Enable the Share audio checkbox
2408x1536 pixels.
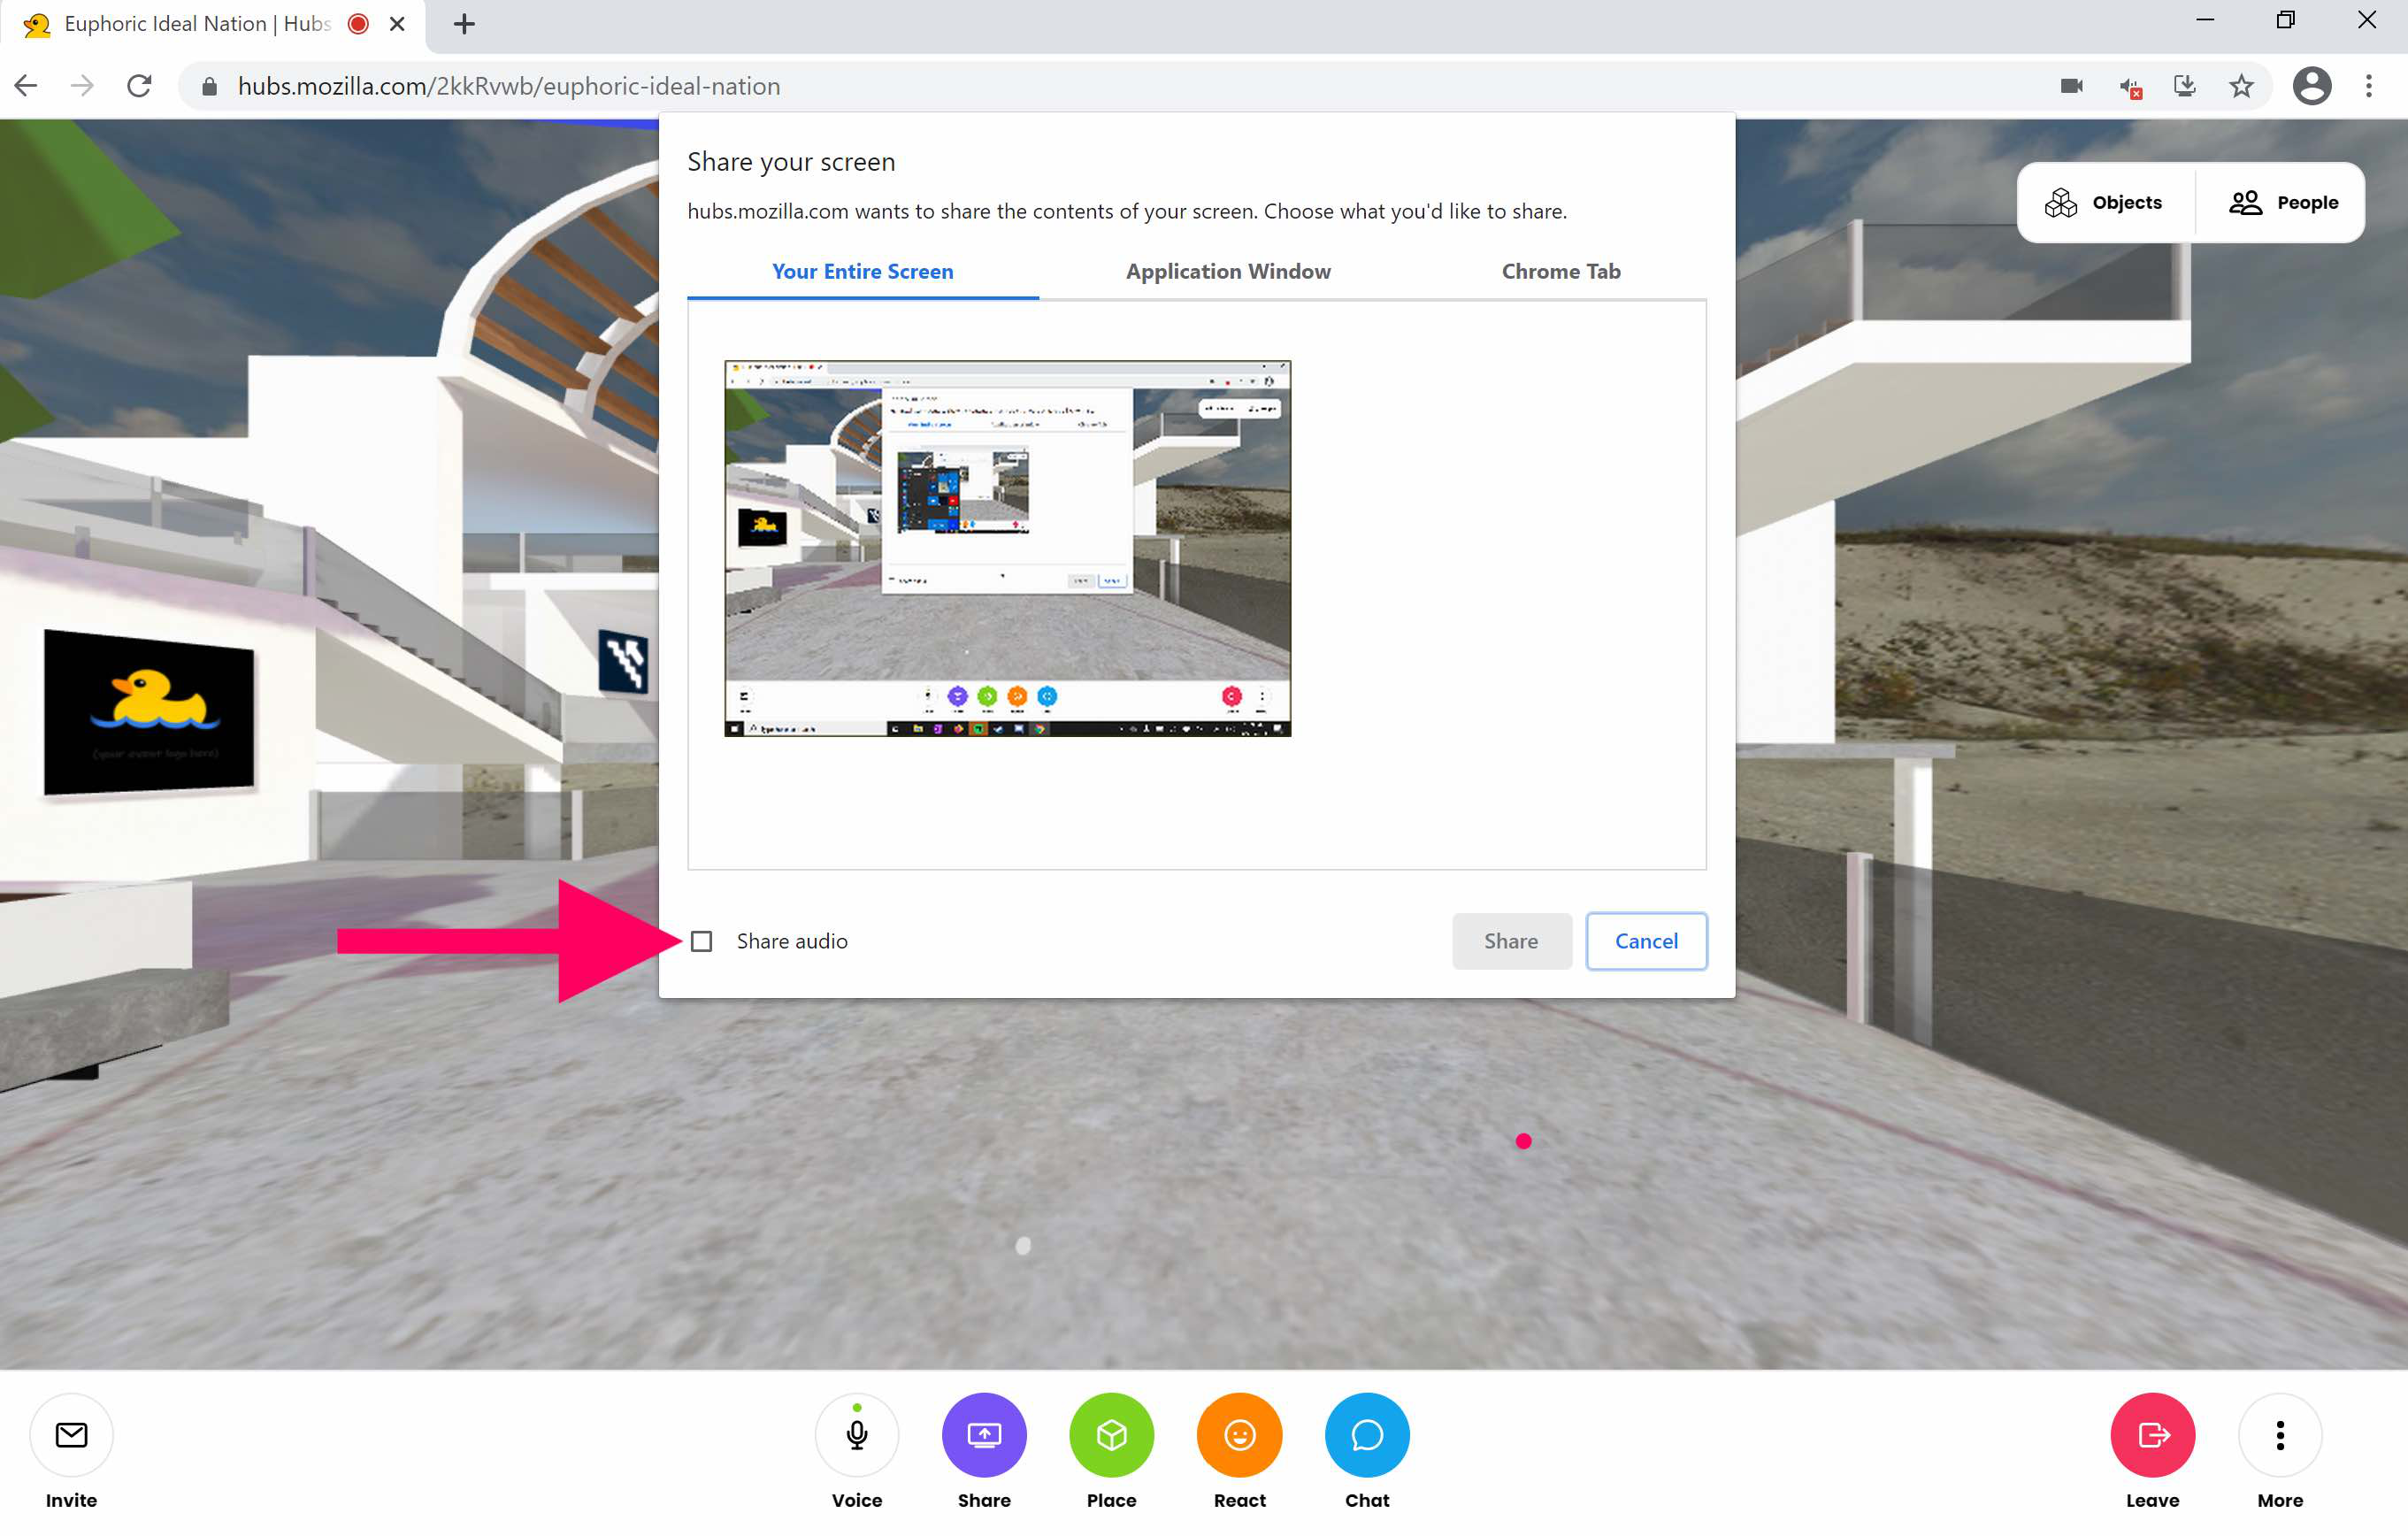point(702,941)
